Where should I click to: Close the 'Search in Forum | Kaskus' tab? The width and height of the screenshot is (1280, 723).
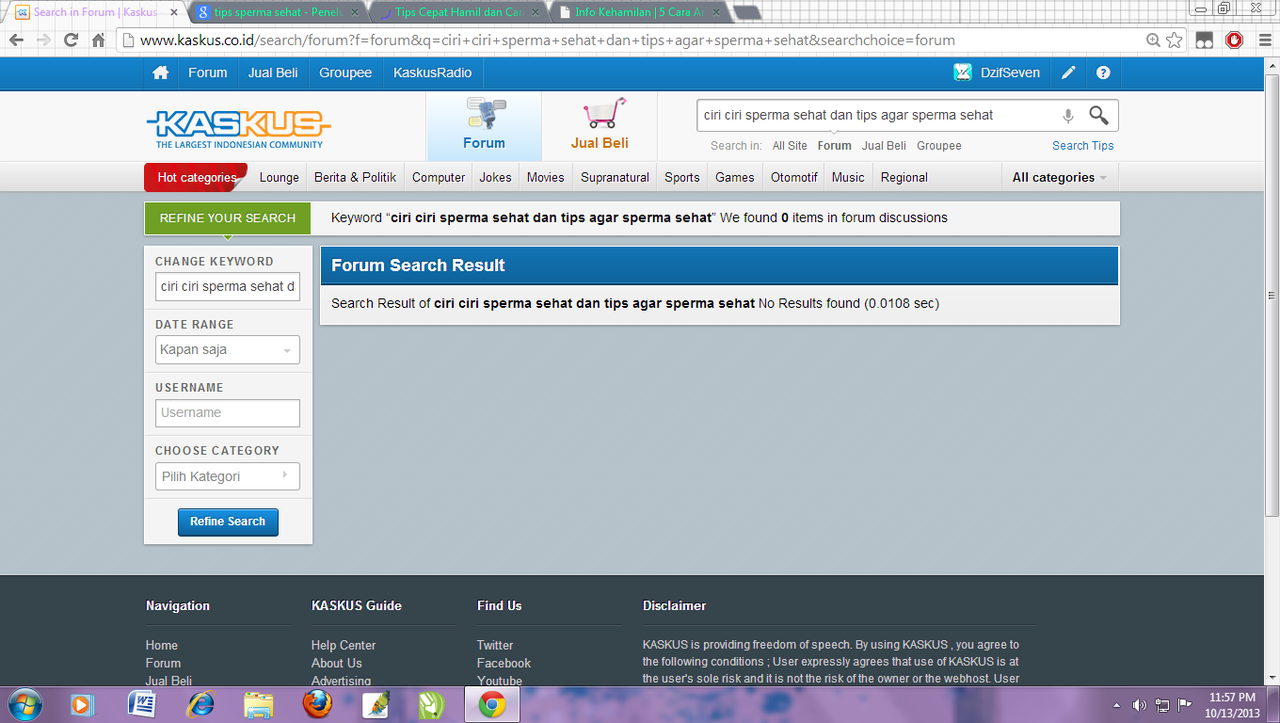point(174,13)
